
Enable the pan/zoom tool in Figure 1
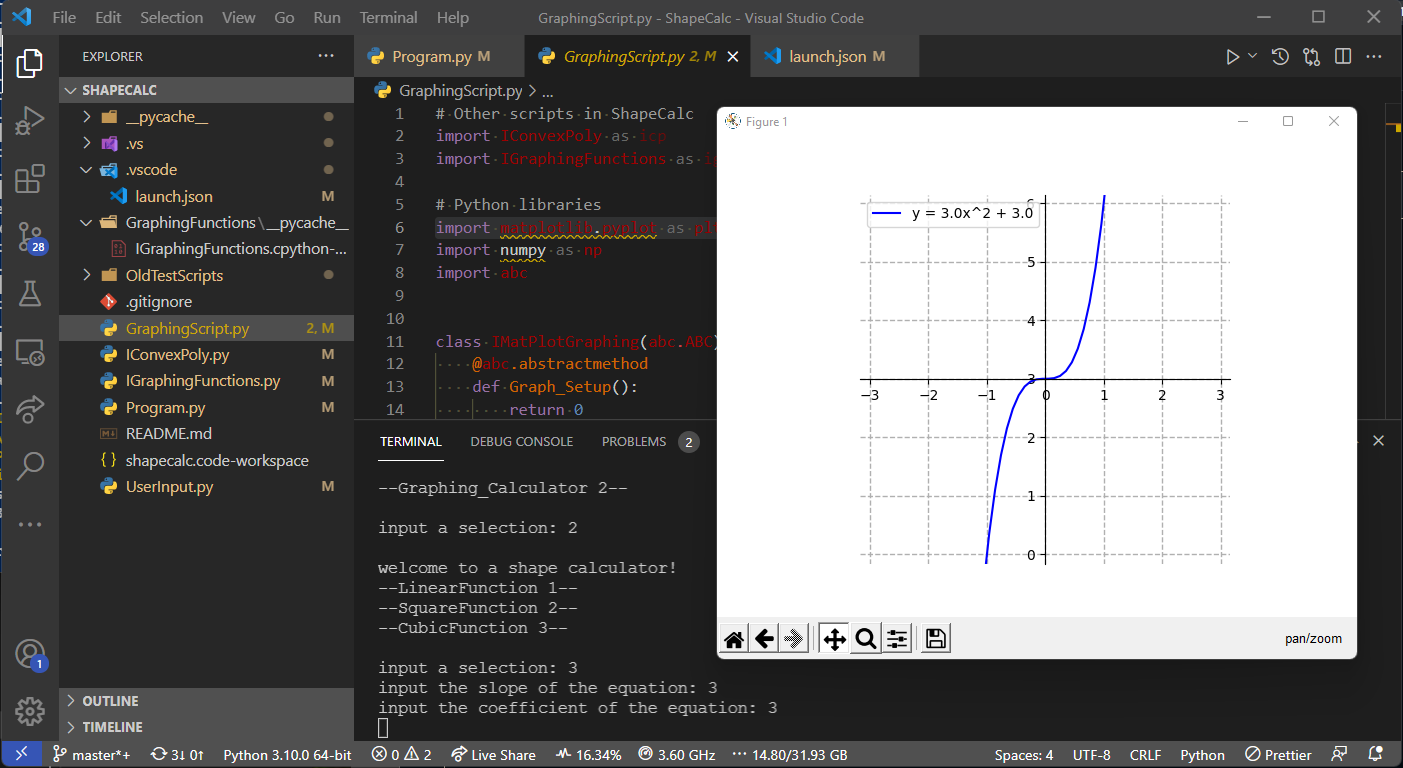click(833, 638)
